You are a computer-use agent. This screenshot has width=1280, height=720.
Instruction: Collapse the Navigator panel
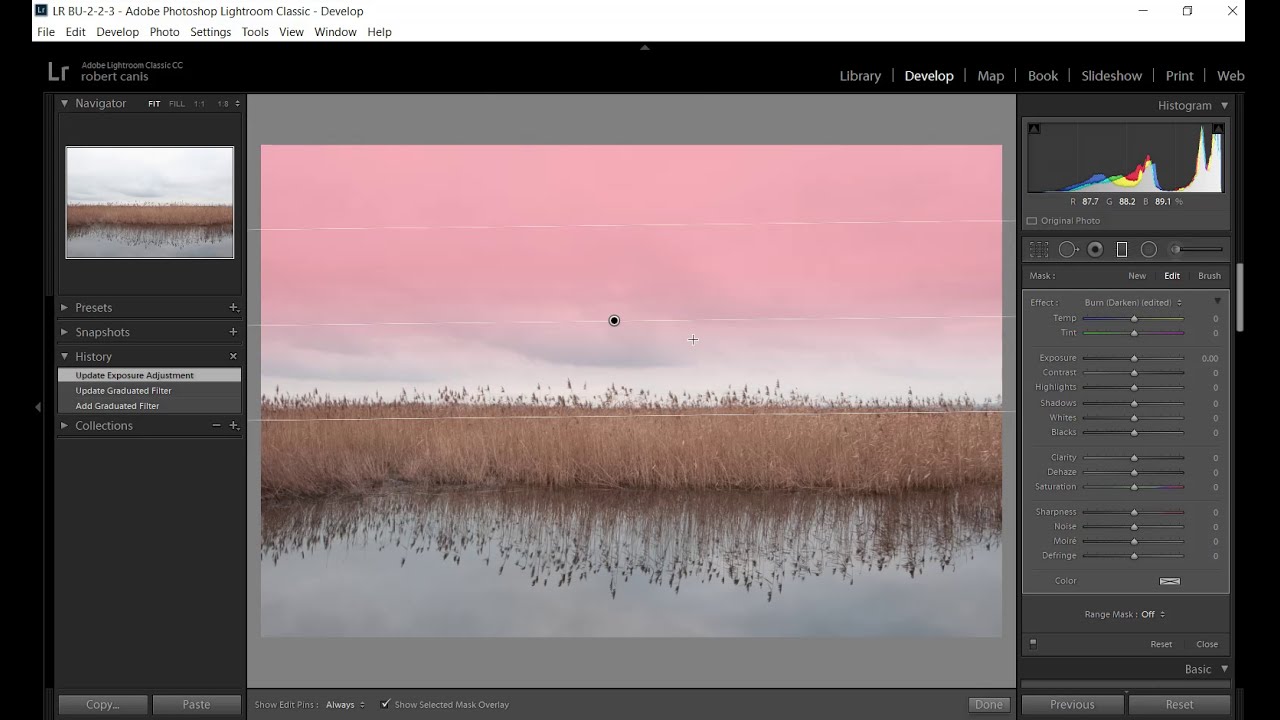(64, 103)
